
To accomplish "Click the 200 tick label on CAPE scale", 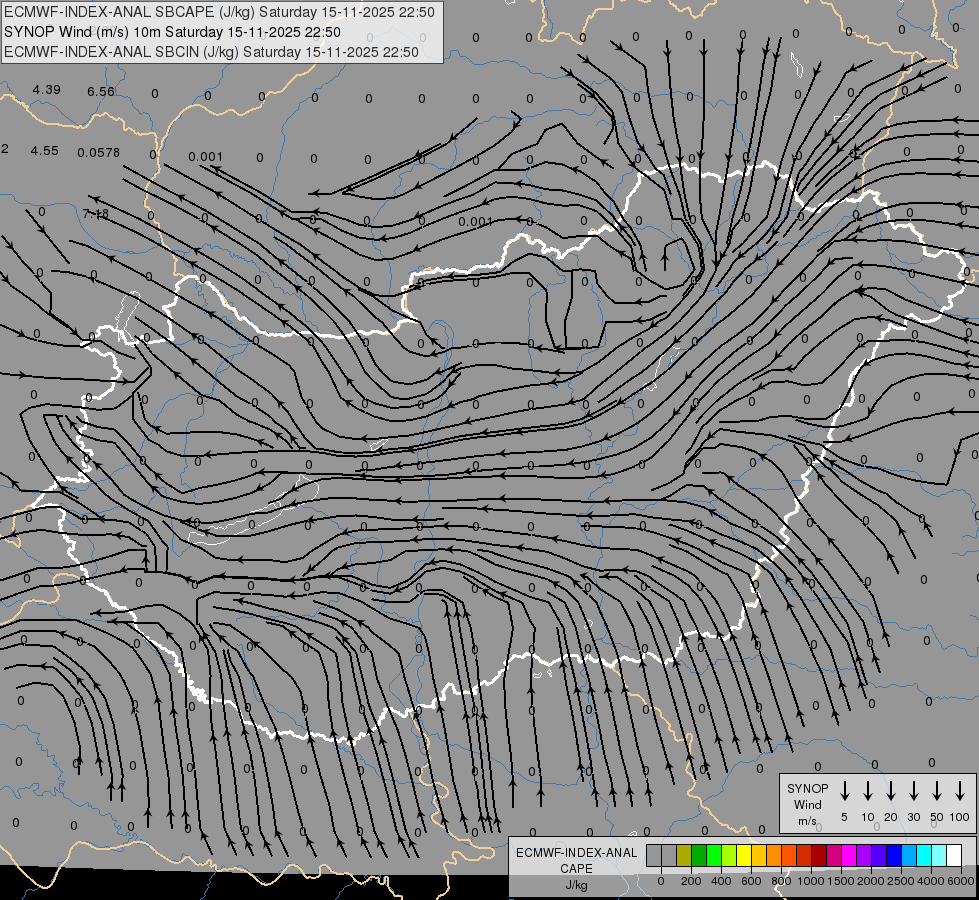I will [691, 881].
